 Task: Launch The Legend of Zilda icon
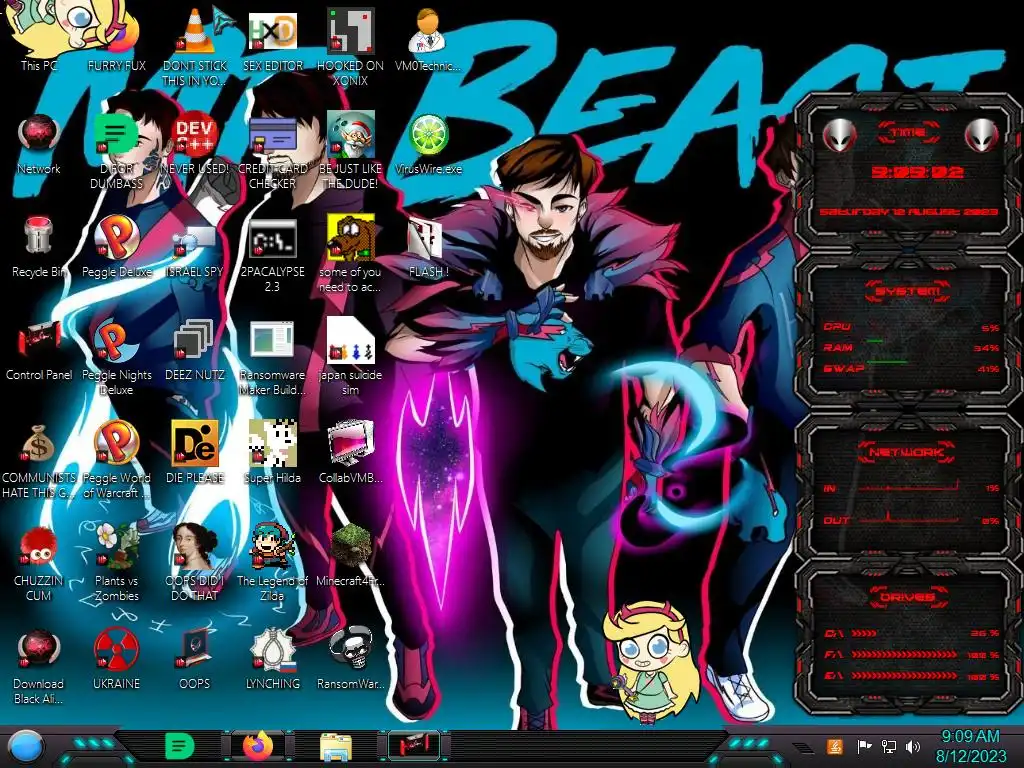pyautogui.click(x=272, y=563)
